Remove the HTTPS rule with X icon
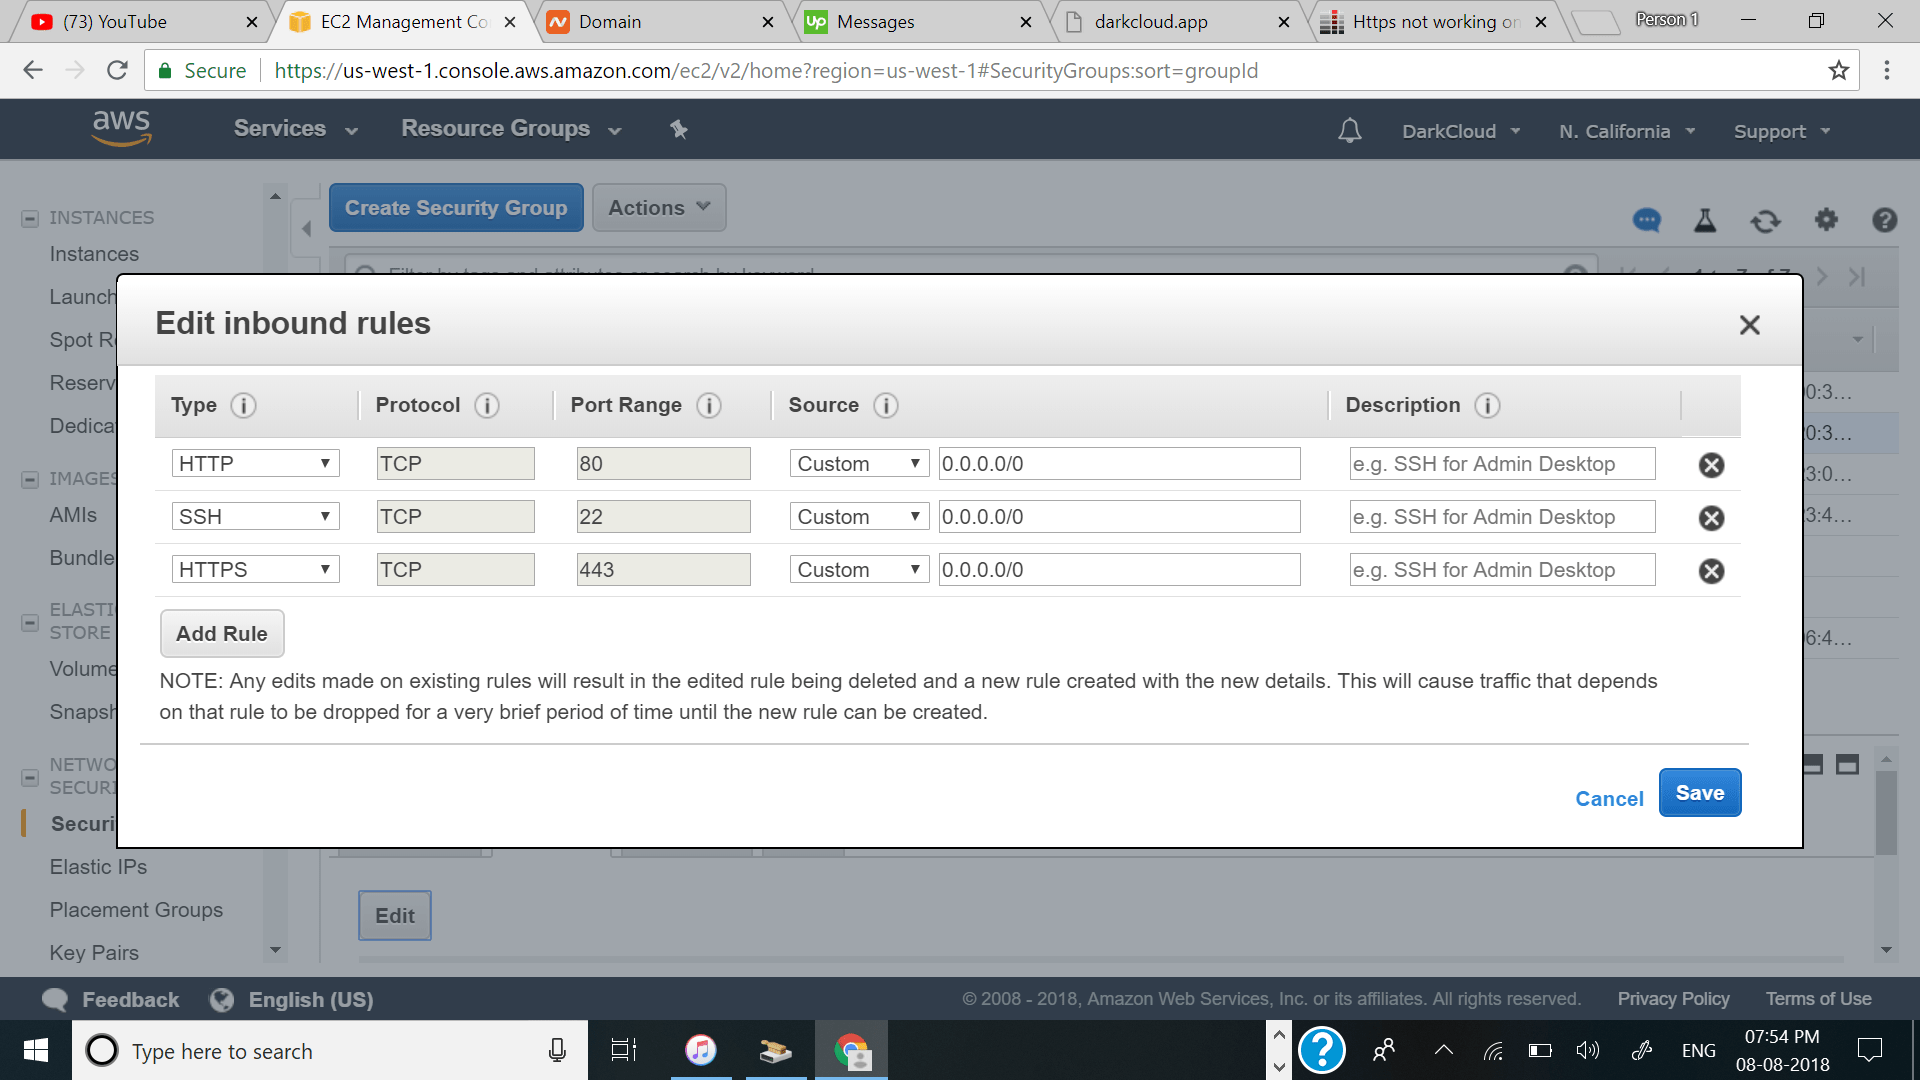1920x1080 pixels. (x=1711, y=571)
